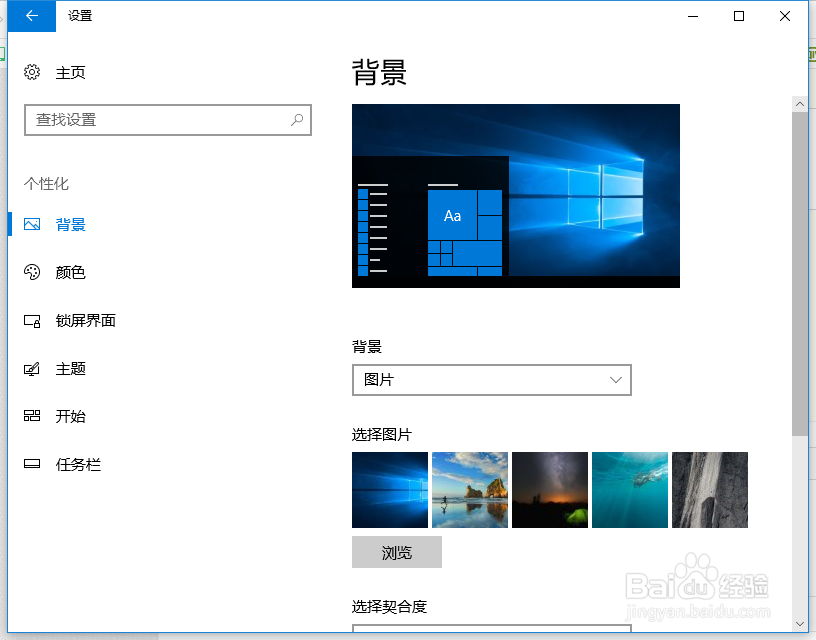The image size is (816, 640).
Task: Open the 背景 dropdown showing 图片
Action: [491, 380]
